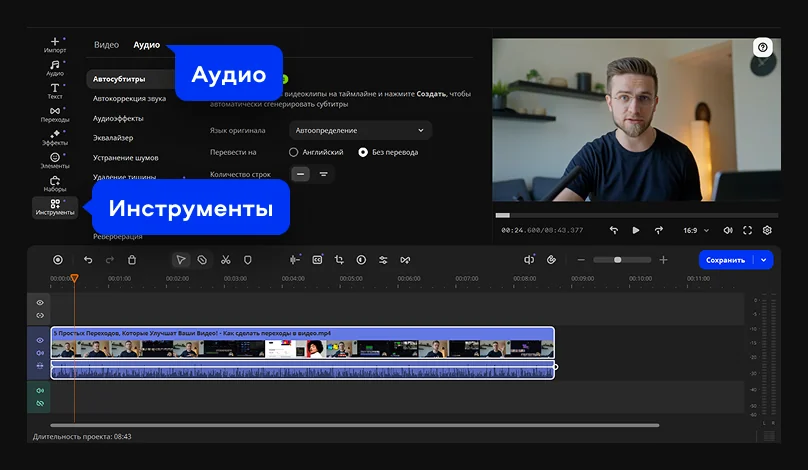Screen dimensions: 808x470
Task: Open the Импорт panel in sidebar
Action: [x=55, y=45]
